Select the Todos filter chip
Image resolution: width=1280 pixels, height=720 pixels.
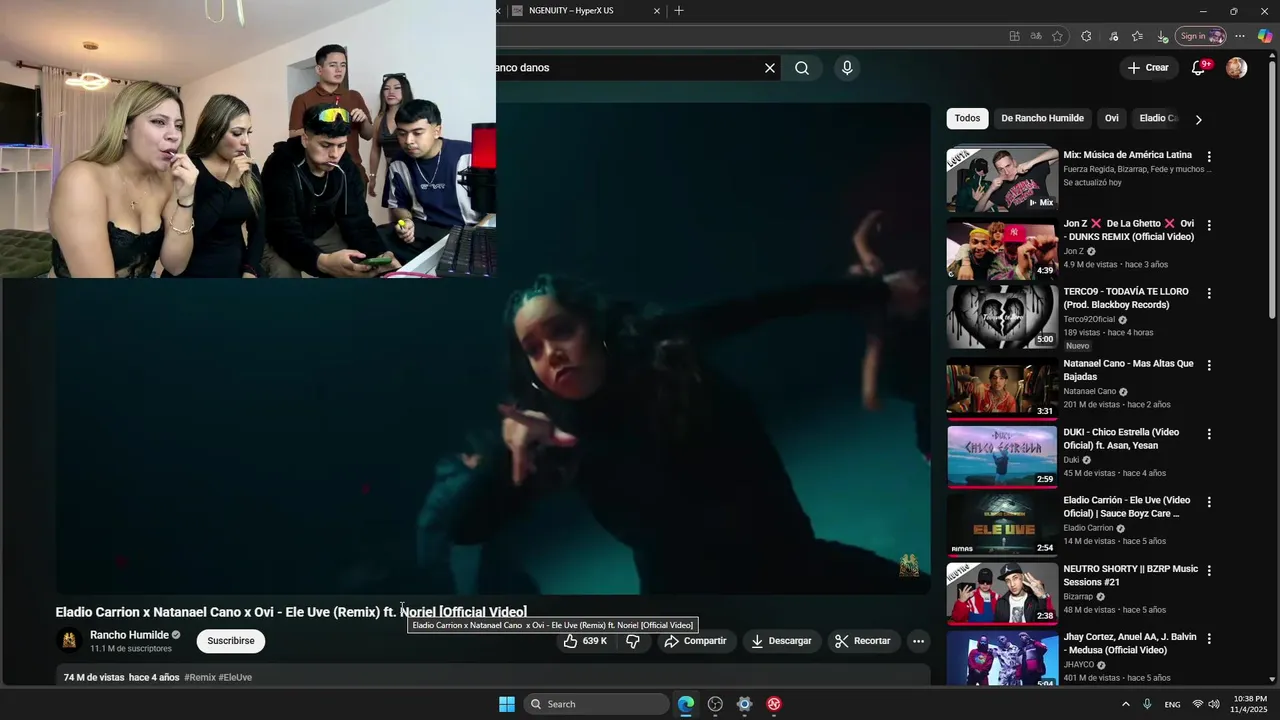(x=967, y=118)
